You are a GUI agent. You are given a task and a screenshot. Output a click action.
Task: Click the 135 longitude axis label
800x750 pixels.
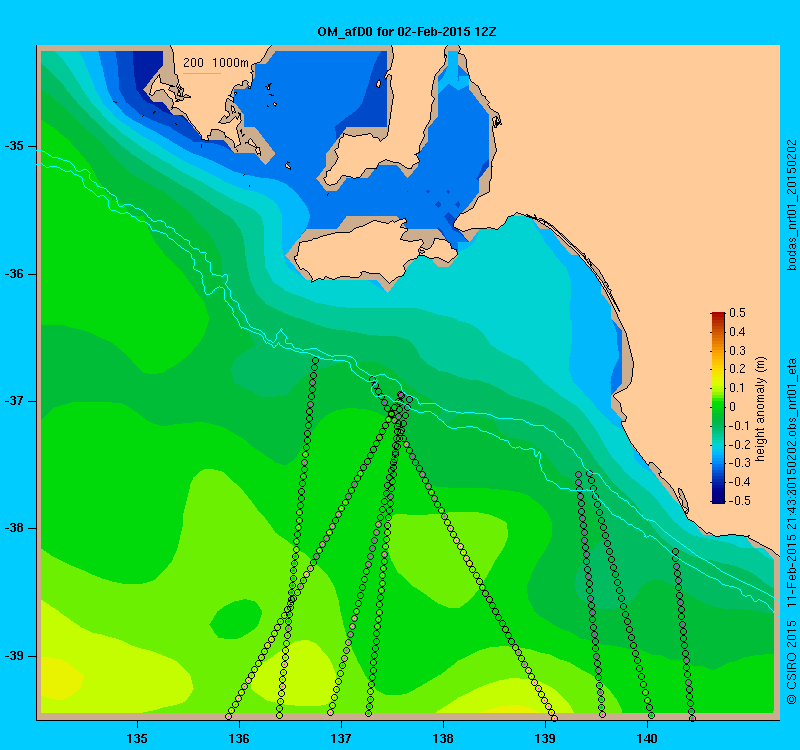click(137, 739)
